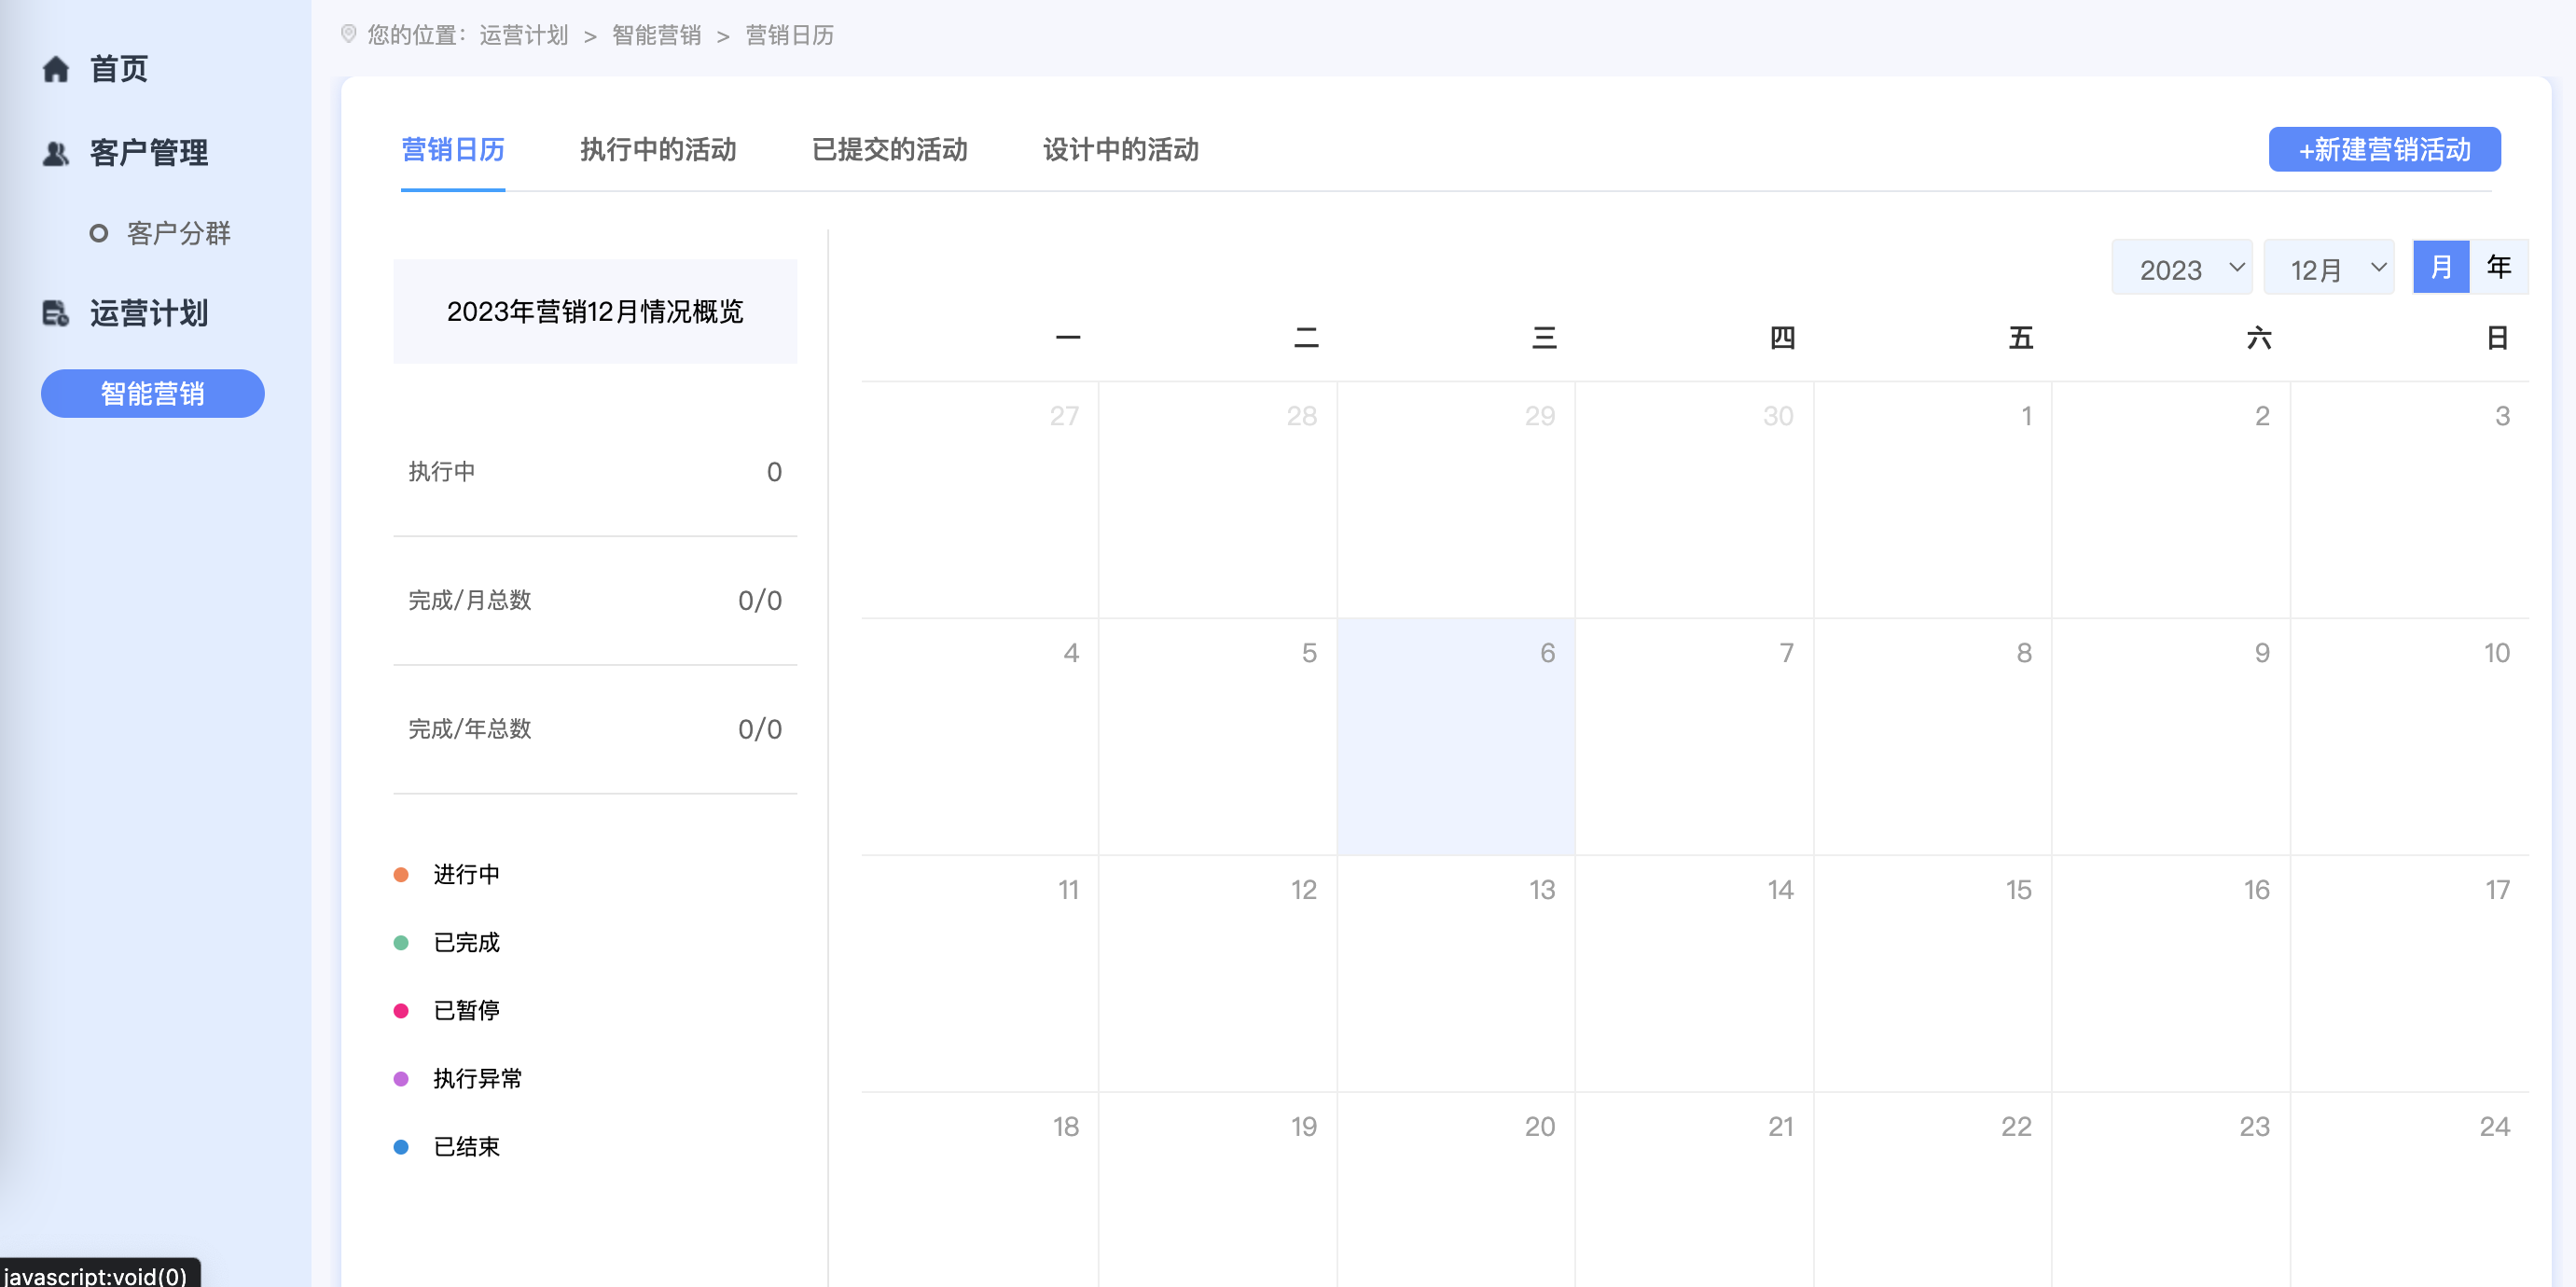The height and width of the screenshot is (1287, 2576).
Task: Select highlighted date 6 in calendar
Action: (1456, 737)
